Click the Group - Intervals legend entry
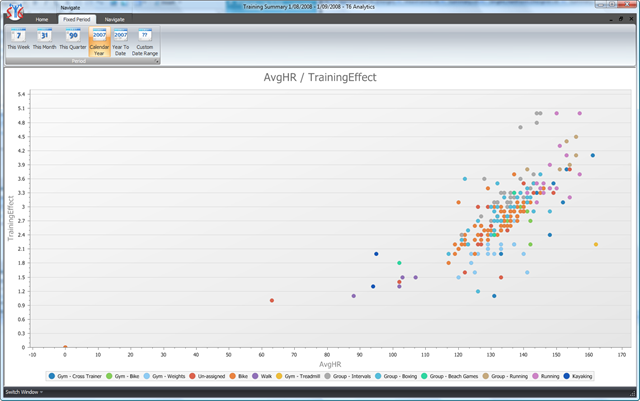The width and height of the screenshot is (640, 401). pyautogui.click(x=347, y=376)
